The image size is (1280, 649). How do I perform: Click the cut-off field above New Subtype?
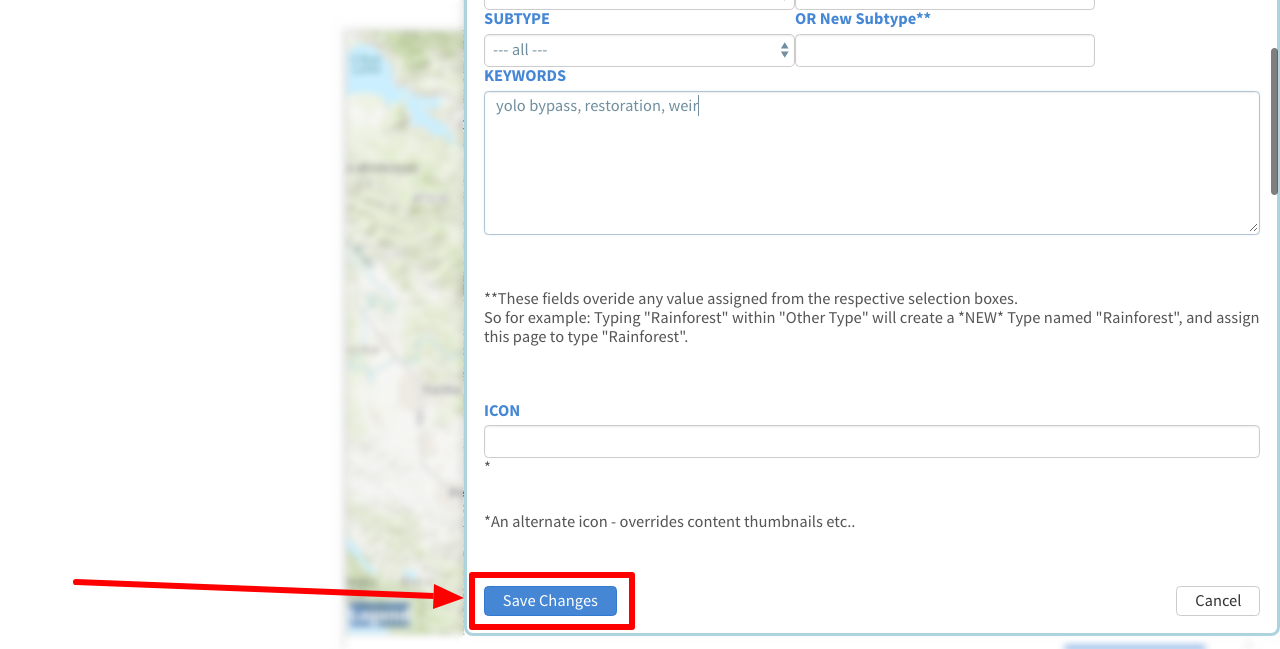[944, 4]
